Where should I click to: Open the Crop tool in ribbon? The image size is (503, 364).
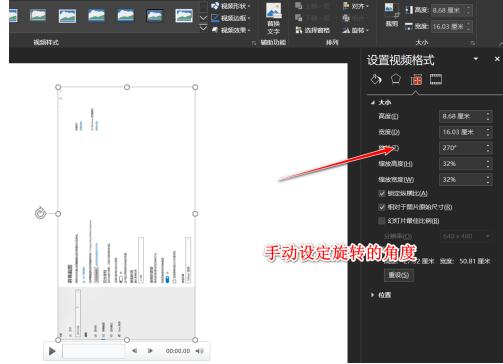392,14
